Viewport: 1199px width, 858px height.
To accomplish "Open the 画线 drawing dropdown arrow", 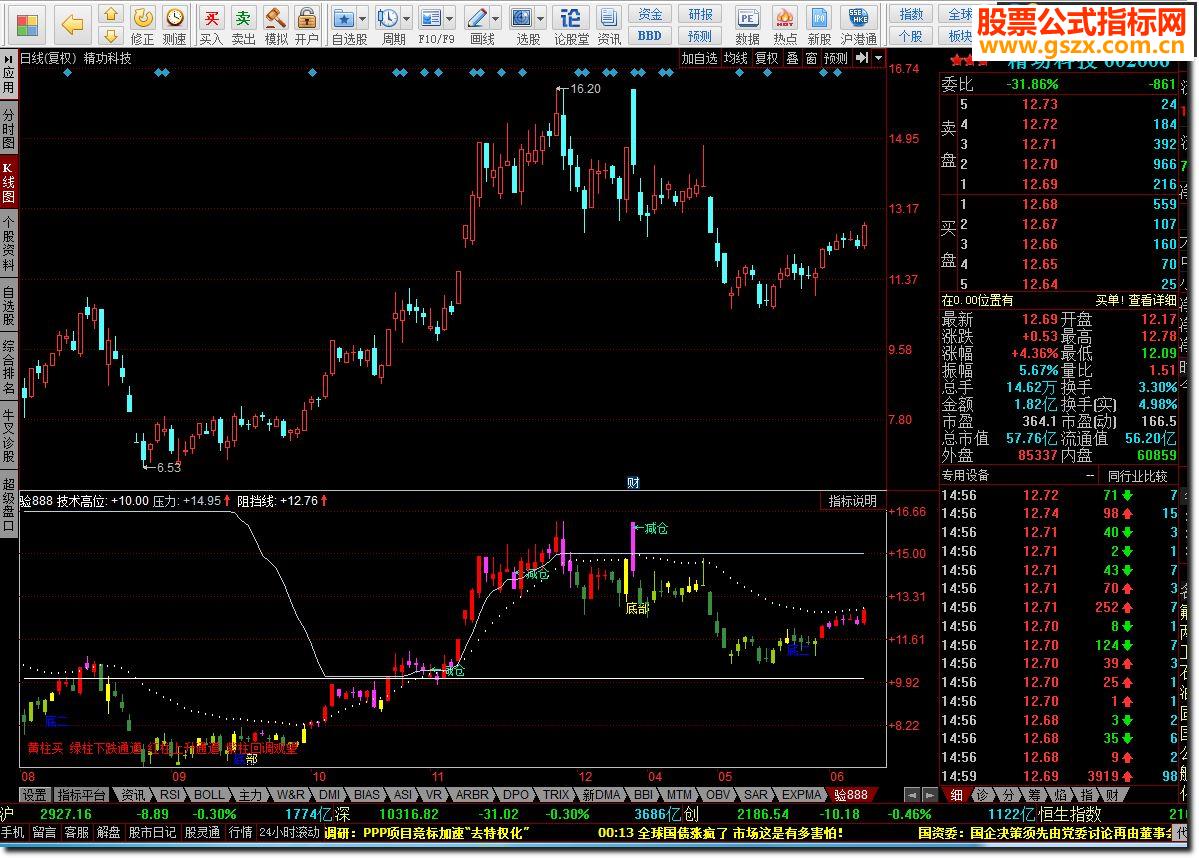I will [495, 18].
